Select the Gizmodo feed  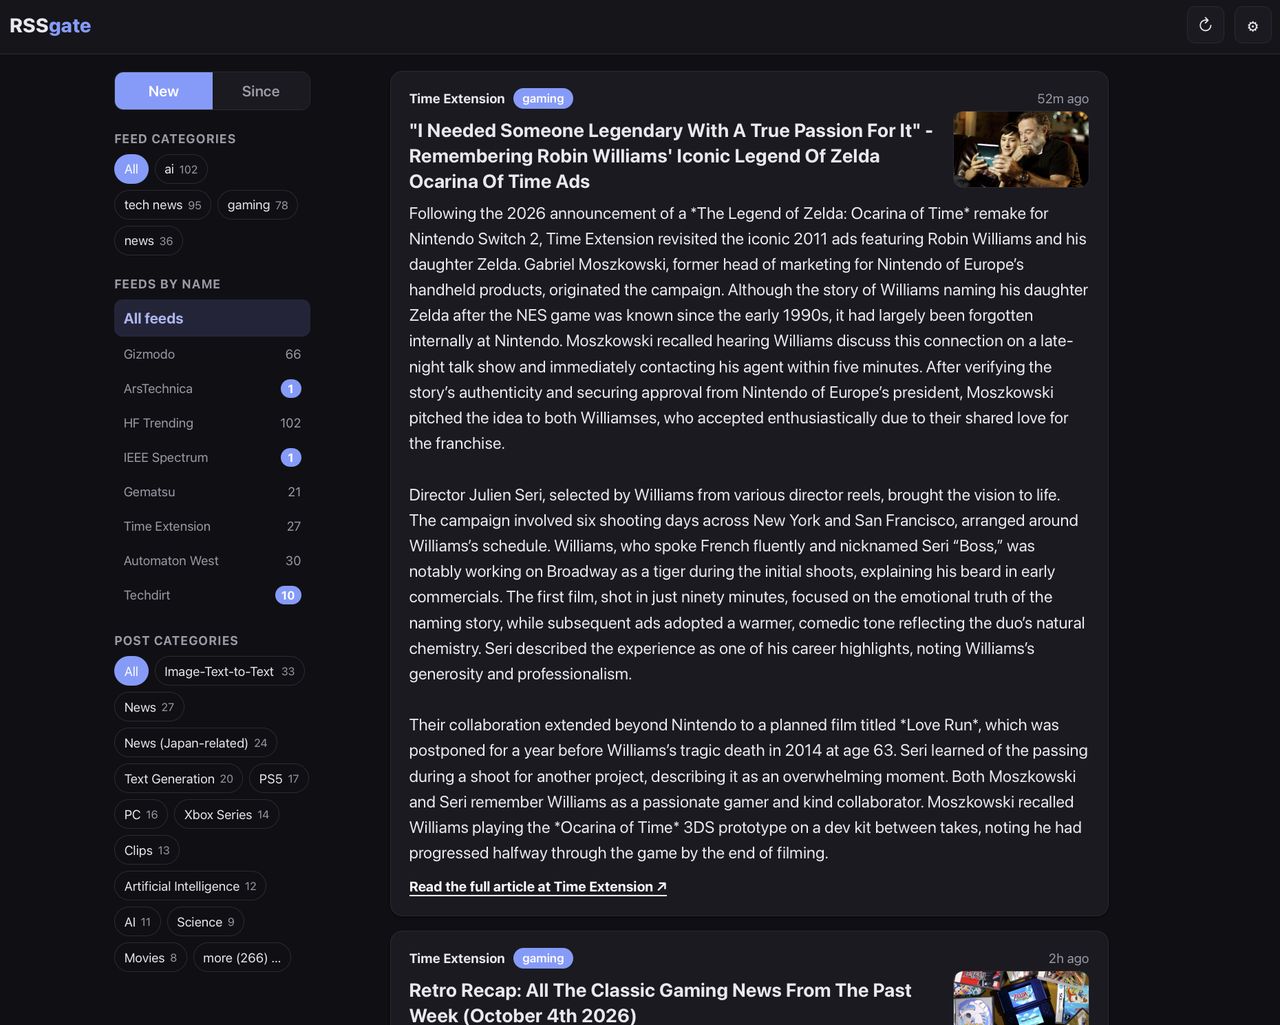click(x=212, y=354)
